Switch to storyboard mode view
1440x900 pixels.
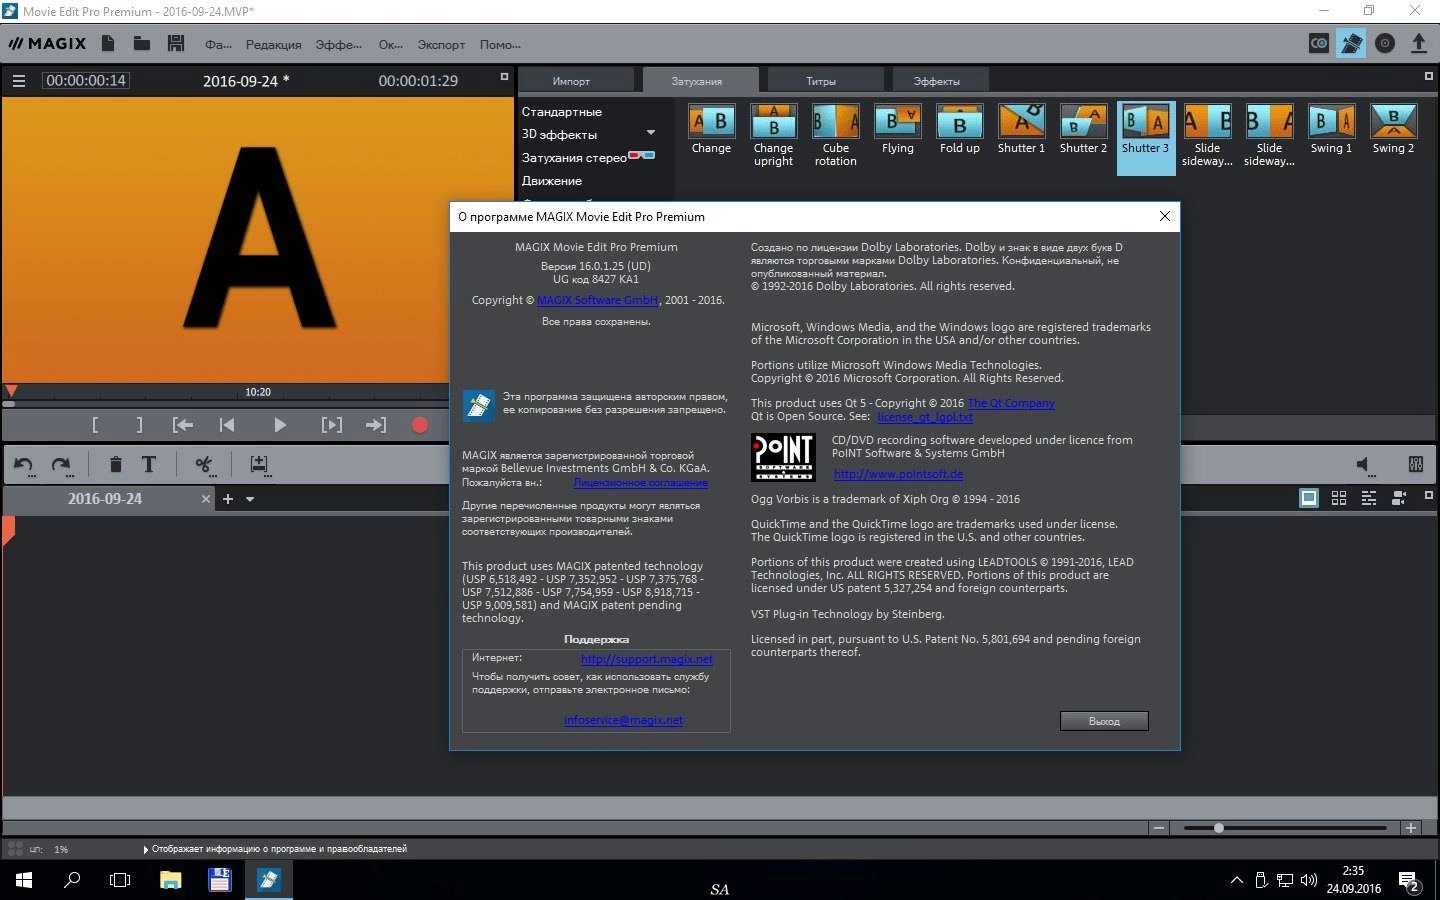pyautogui.click(x=1308, y=498)
